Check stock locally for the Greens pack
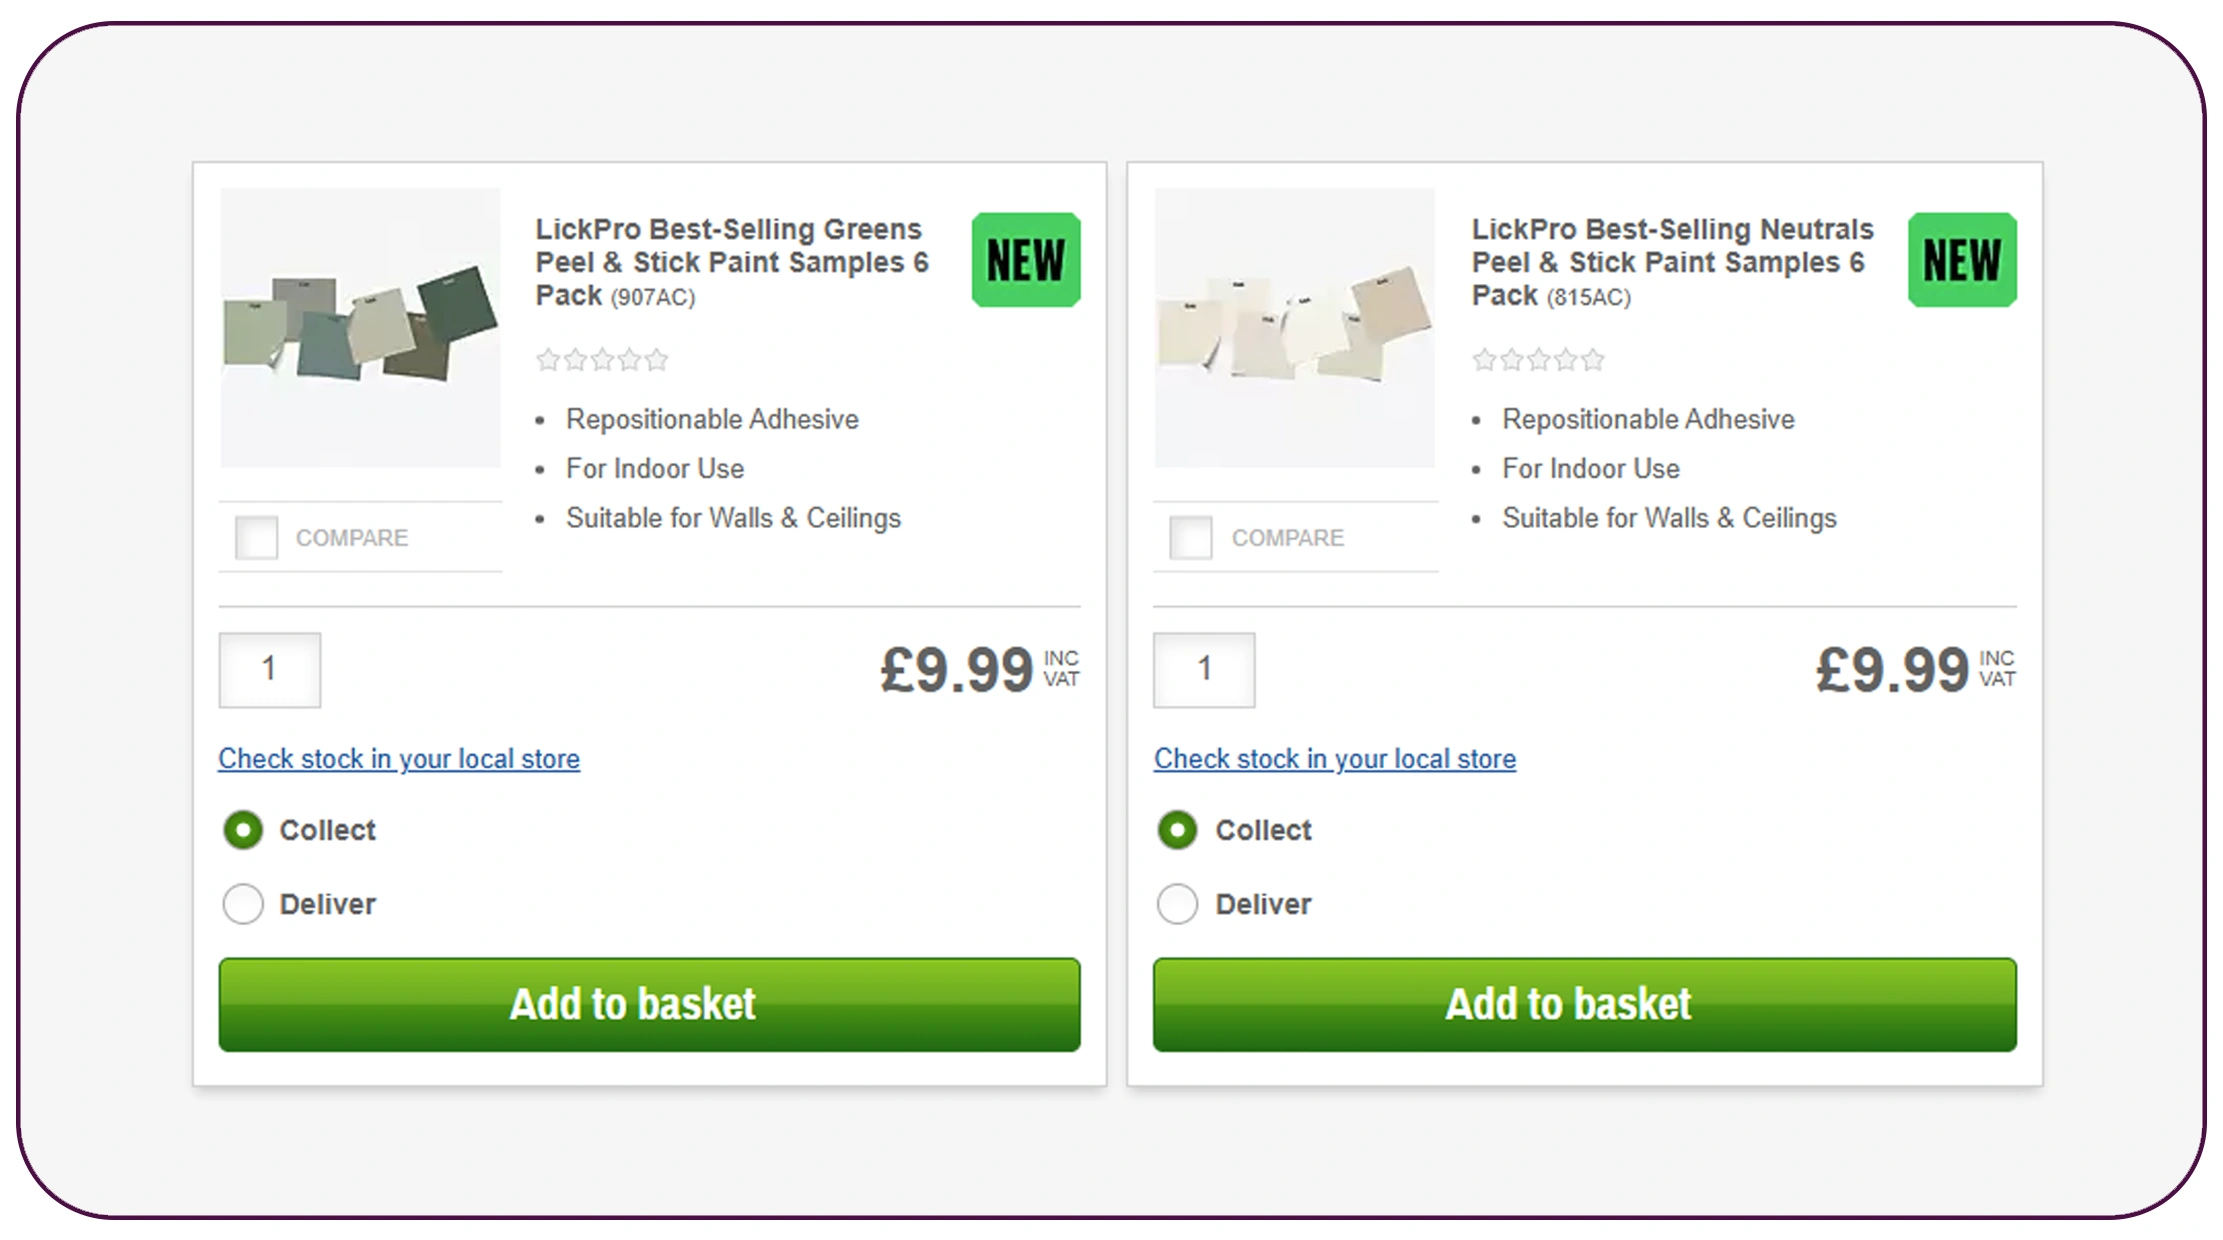 398,759
